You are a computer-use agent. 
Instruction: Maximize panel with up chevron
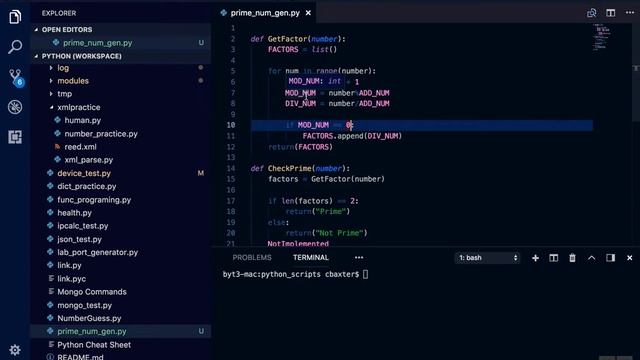(x=591, y=258)
